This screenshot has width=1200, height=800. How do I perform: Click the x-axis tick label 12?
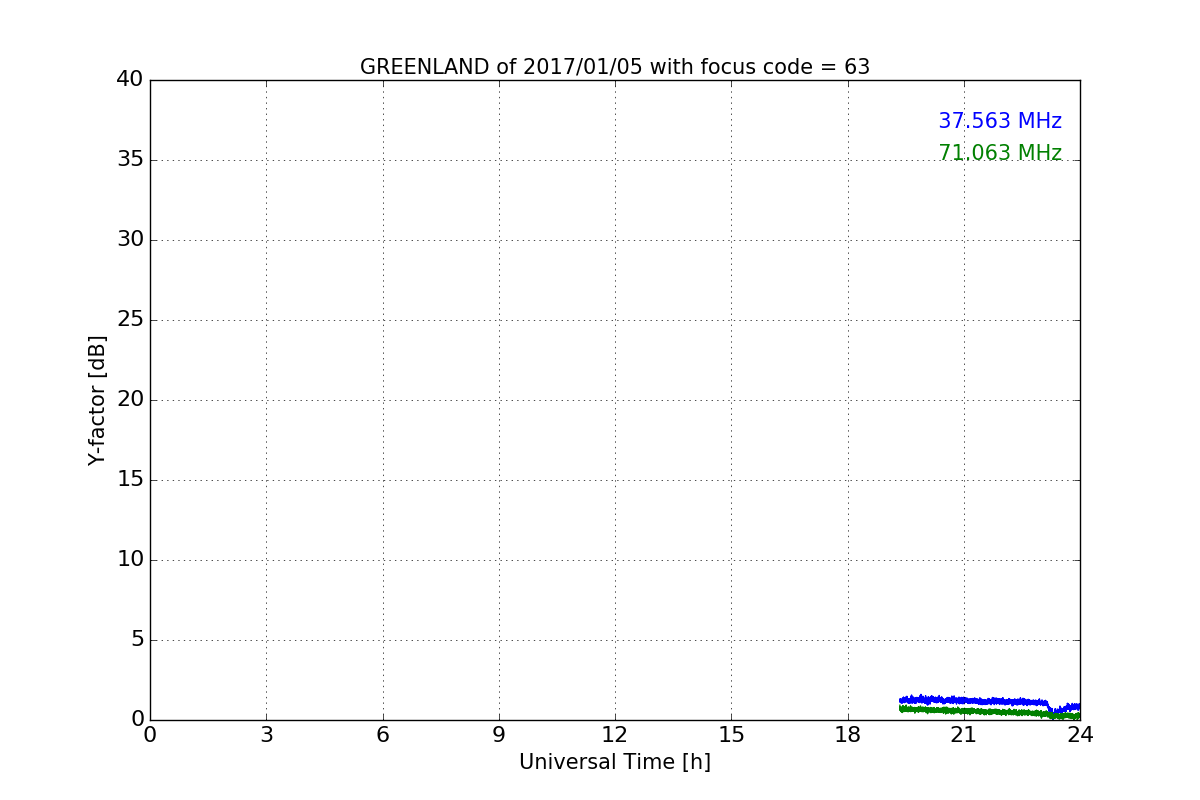[615, 735]
